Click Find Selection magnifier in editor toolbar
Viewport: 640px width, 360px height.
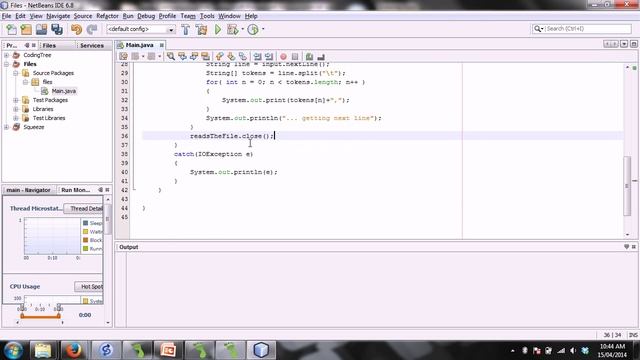click(171, 56)
